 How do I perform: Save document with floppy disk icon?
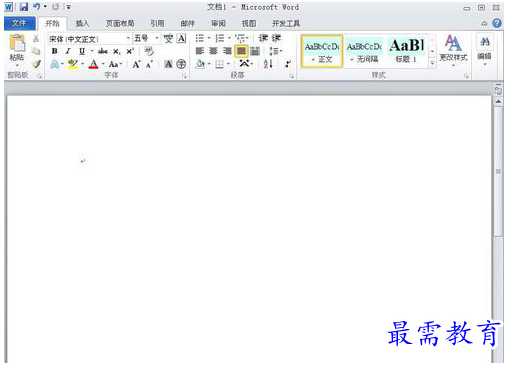[x=24, y=7]
